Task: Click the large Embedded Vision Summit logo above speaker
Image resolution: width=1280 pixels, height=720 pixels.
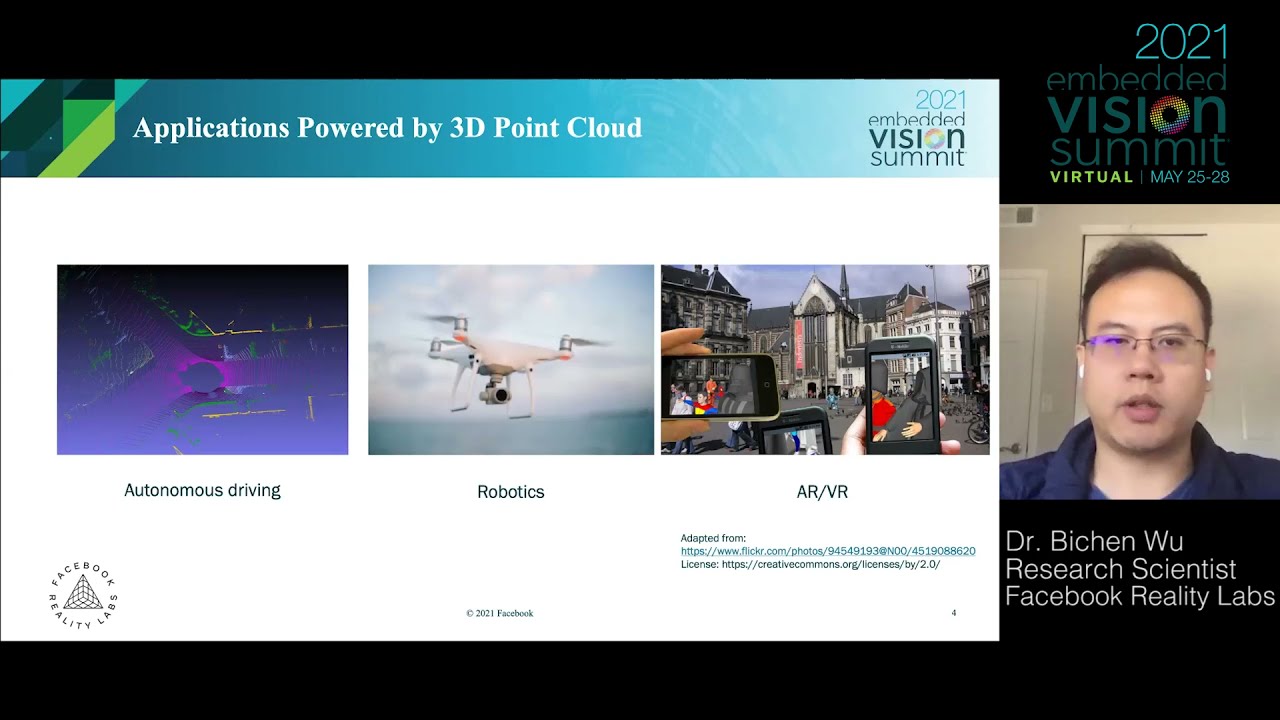Action: 1137,105
